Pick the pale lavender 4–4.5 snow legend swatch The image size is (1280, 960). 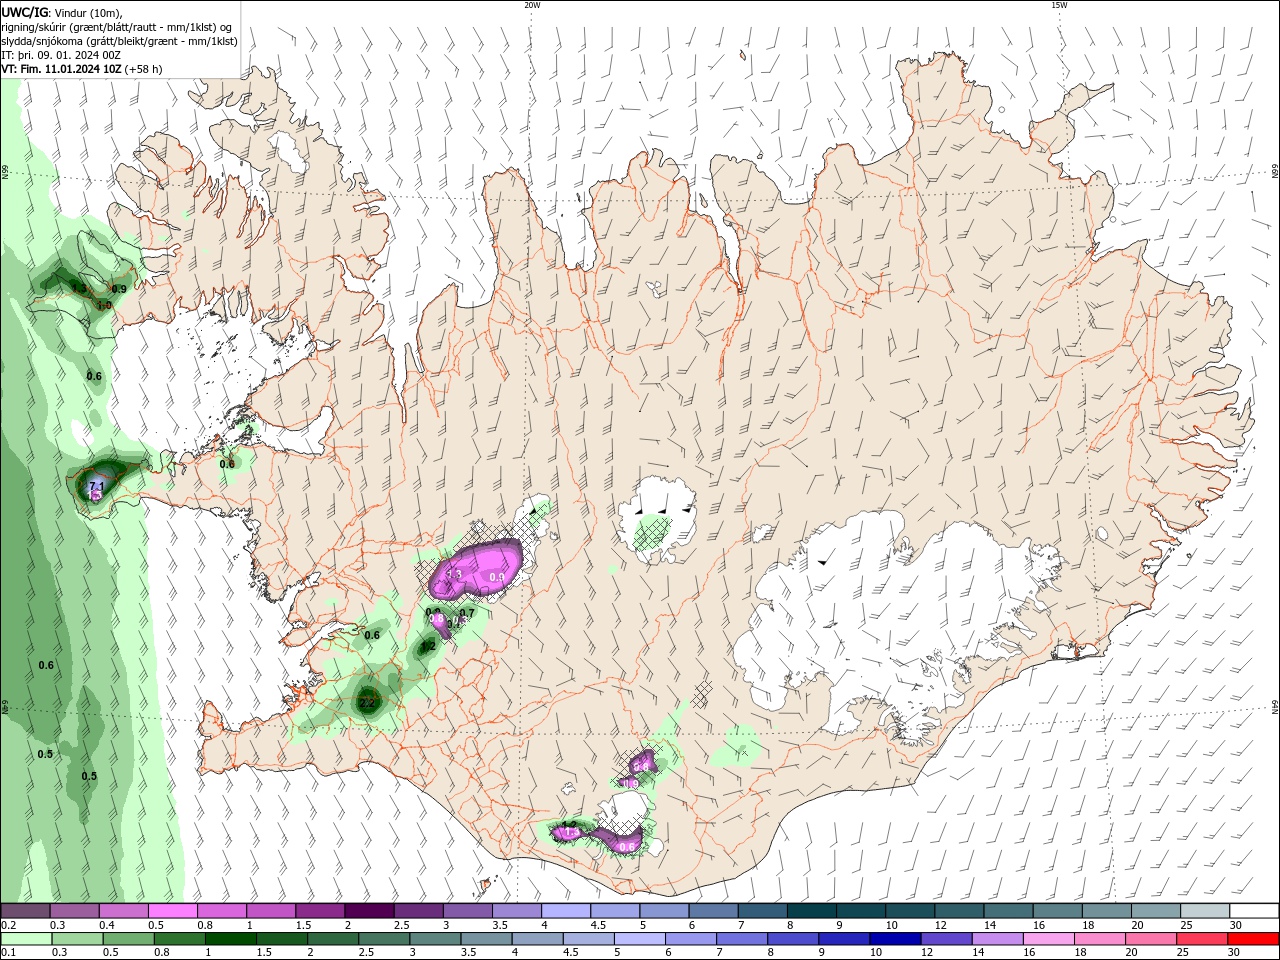point(565,911)
